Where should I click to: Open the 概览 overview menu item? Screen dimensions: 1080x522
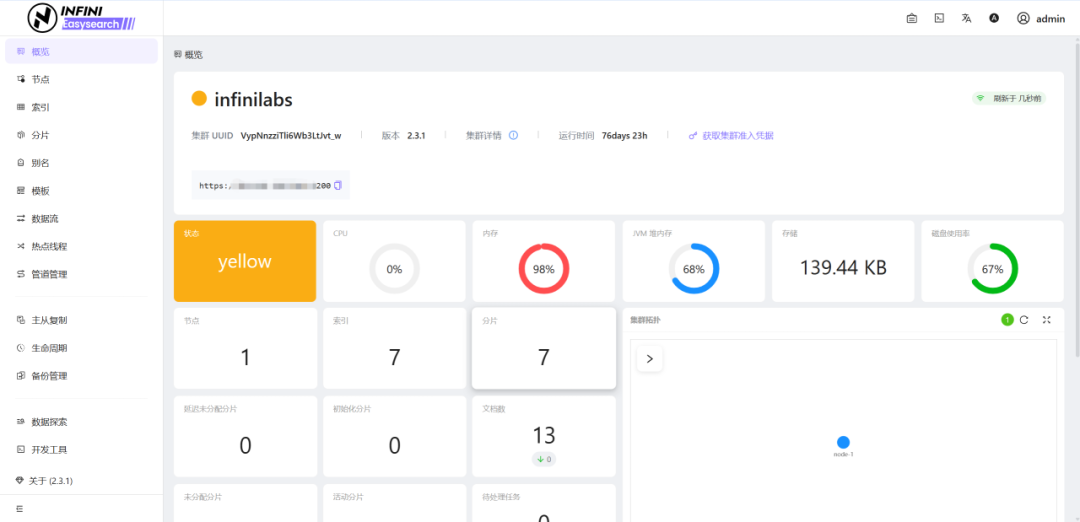81,52
